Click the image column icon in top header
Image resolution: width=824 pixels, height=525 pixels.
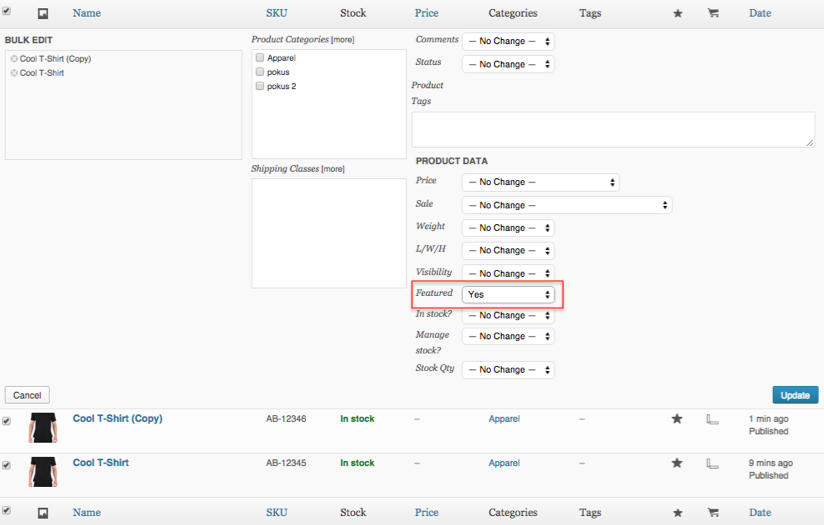[43, 14]
